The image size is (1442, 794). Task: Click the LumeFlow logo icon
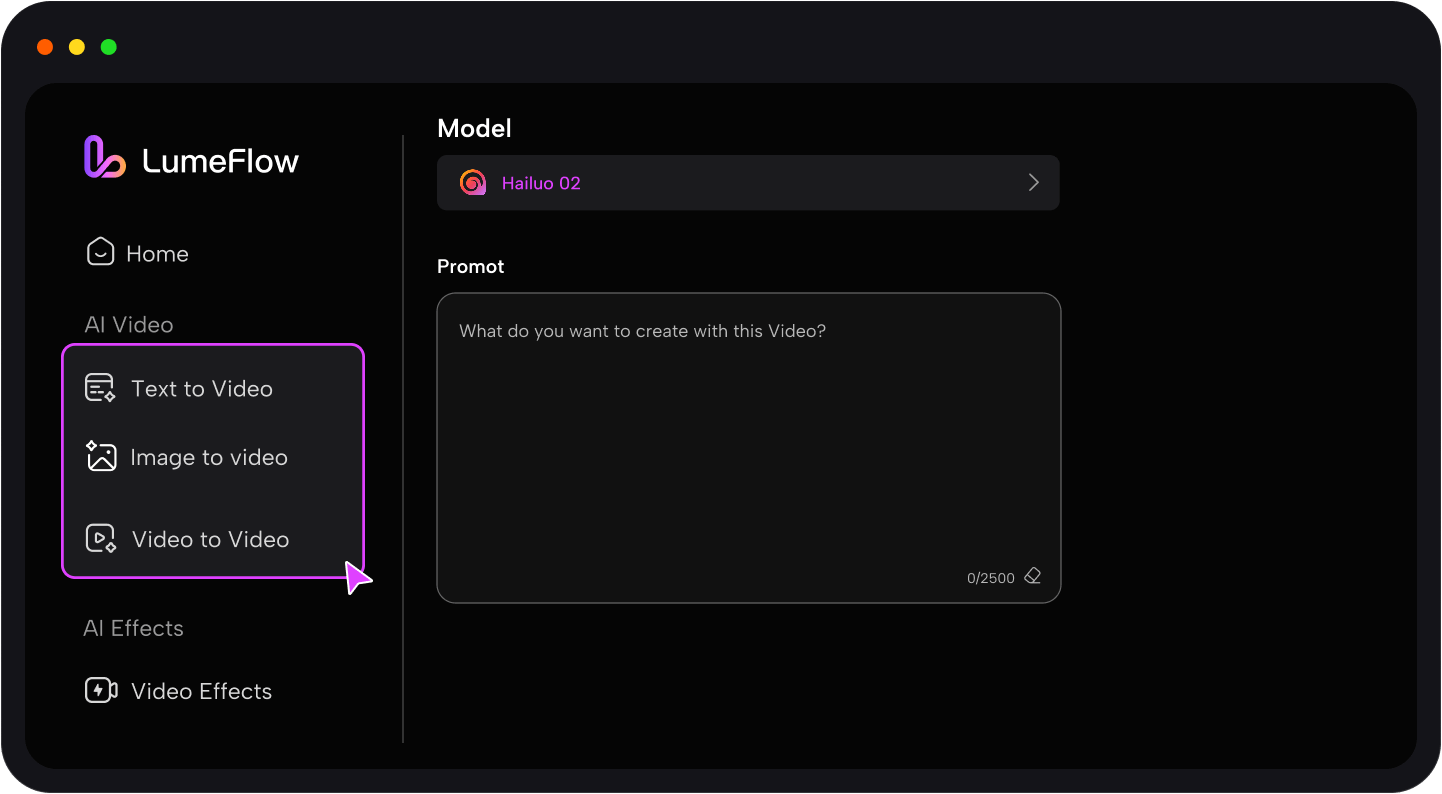[x=103, y=156]
